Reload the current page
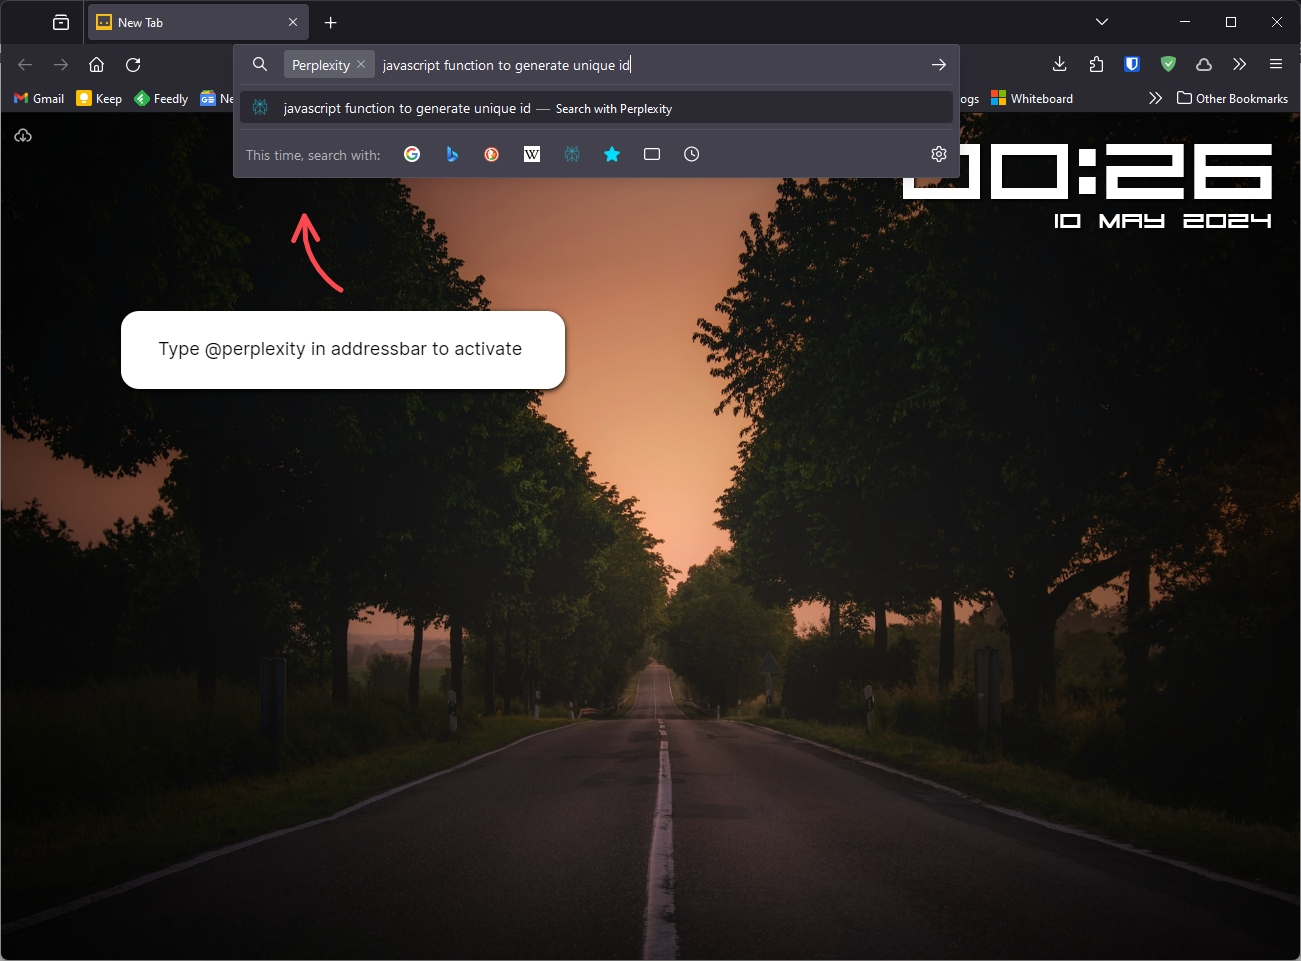The image size is (1301, 961). point(133,65)
